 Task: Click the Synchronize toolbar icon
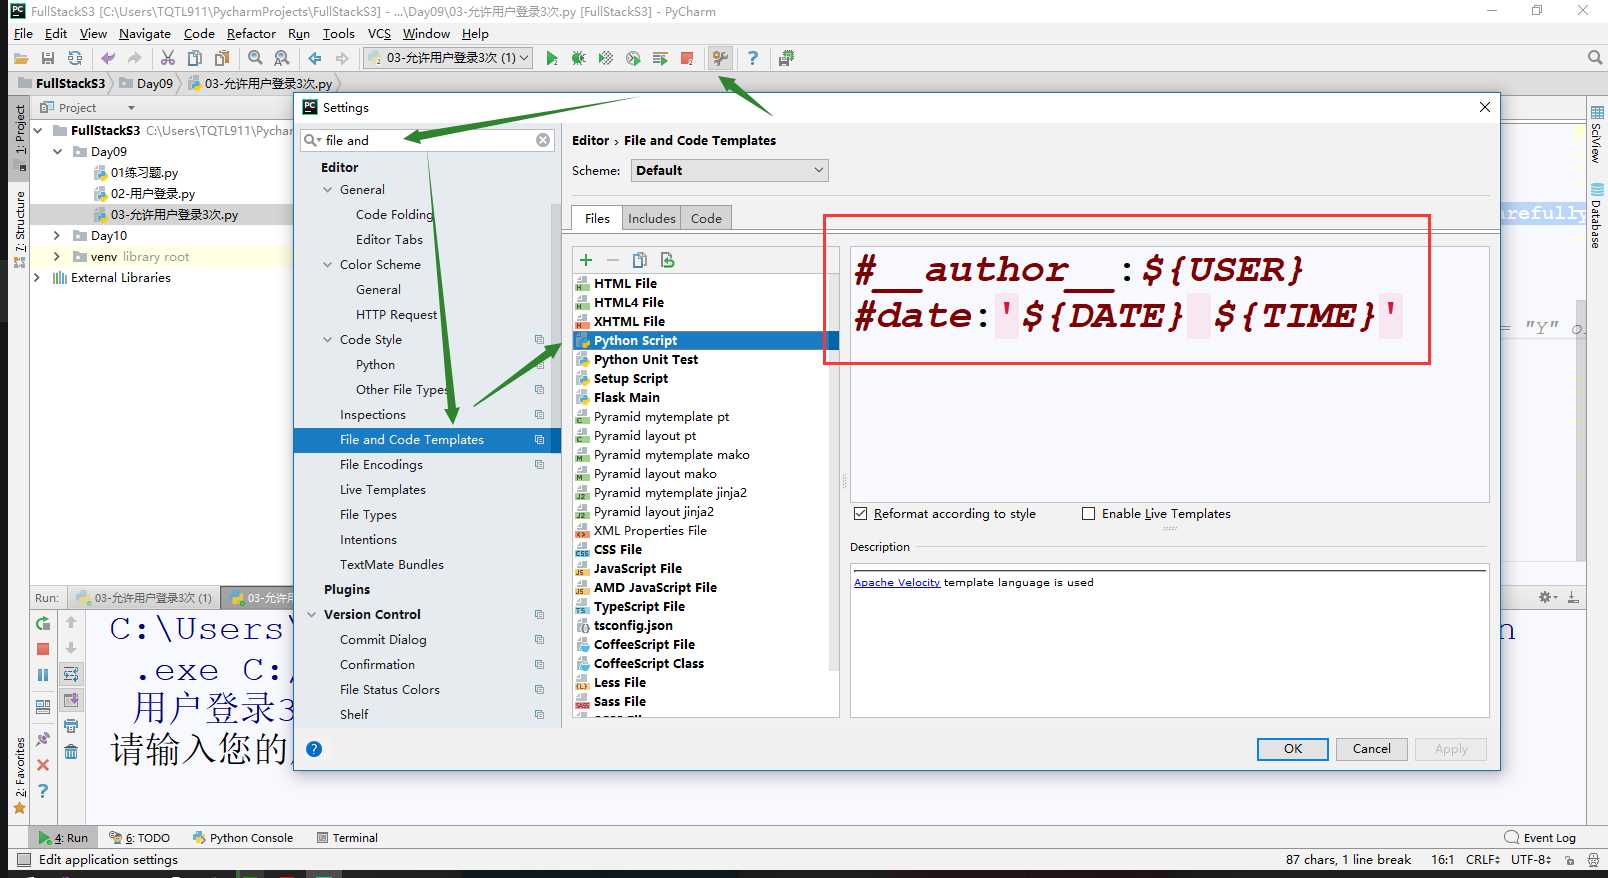(75, 58)
